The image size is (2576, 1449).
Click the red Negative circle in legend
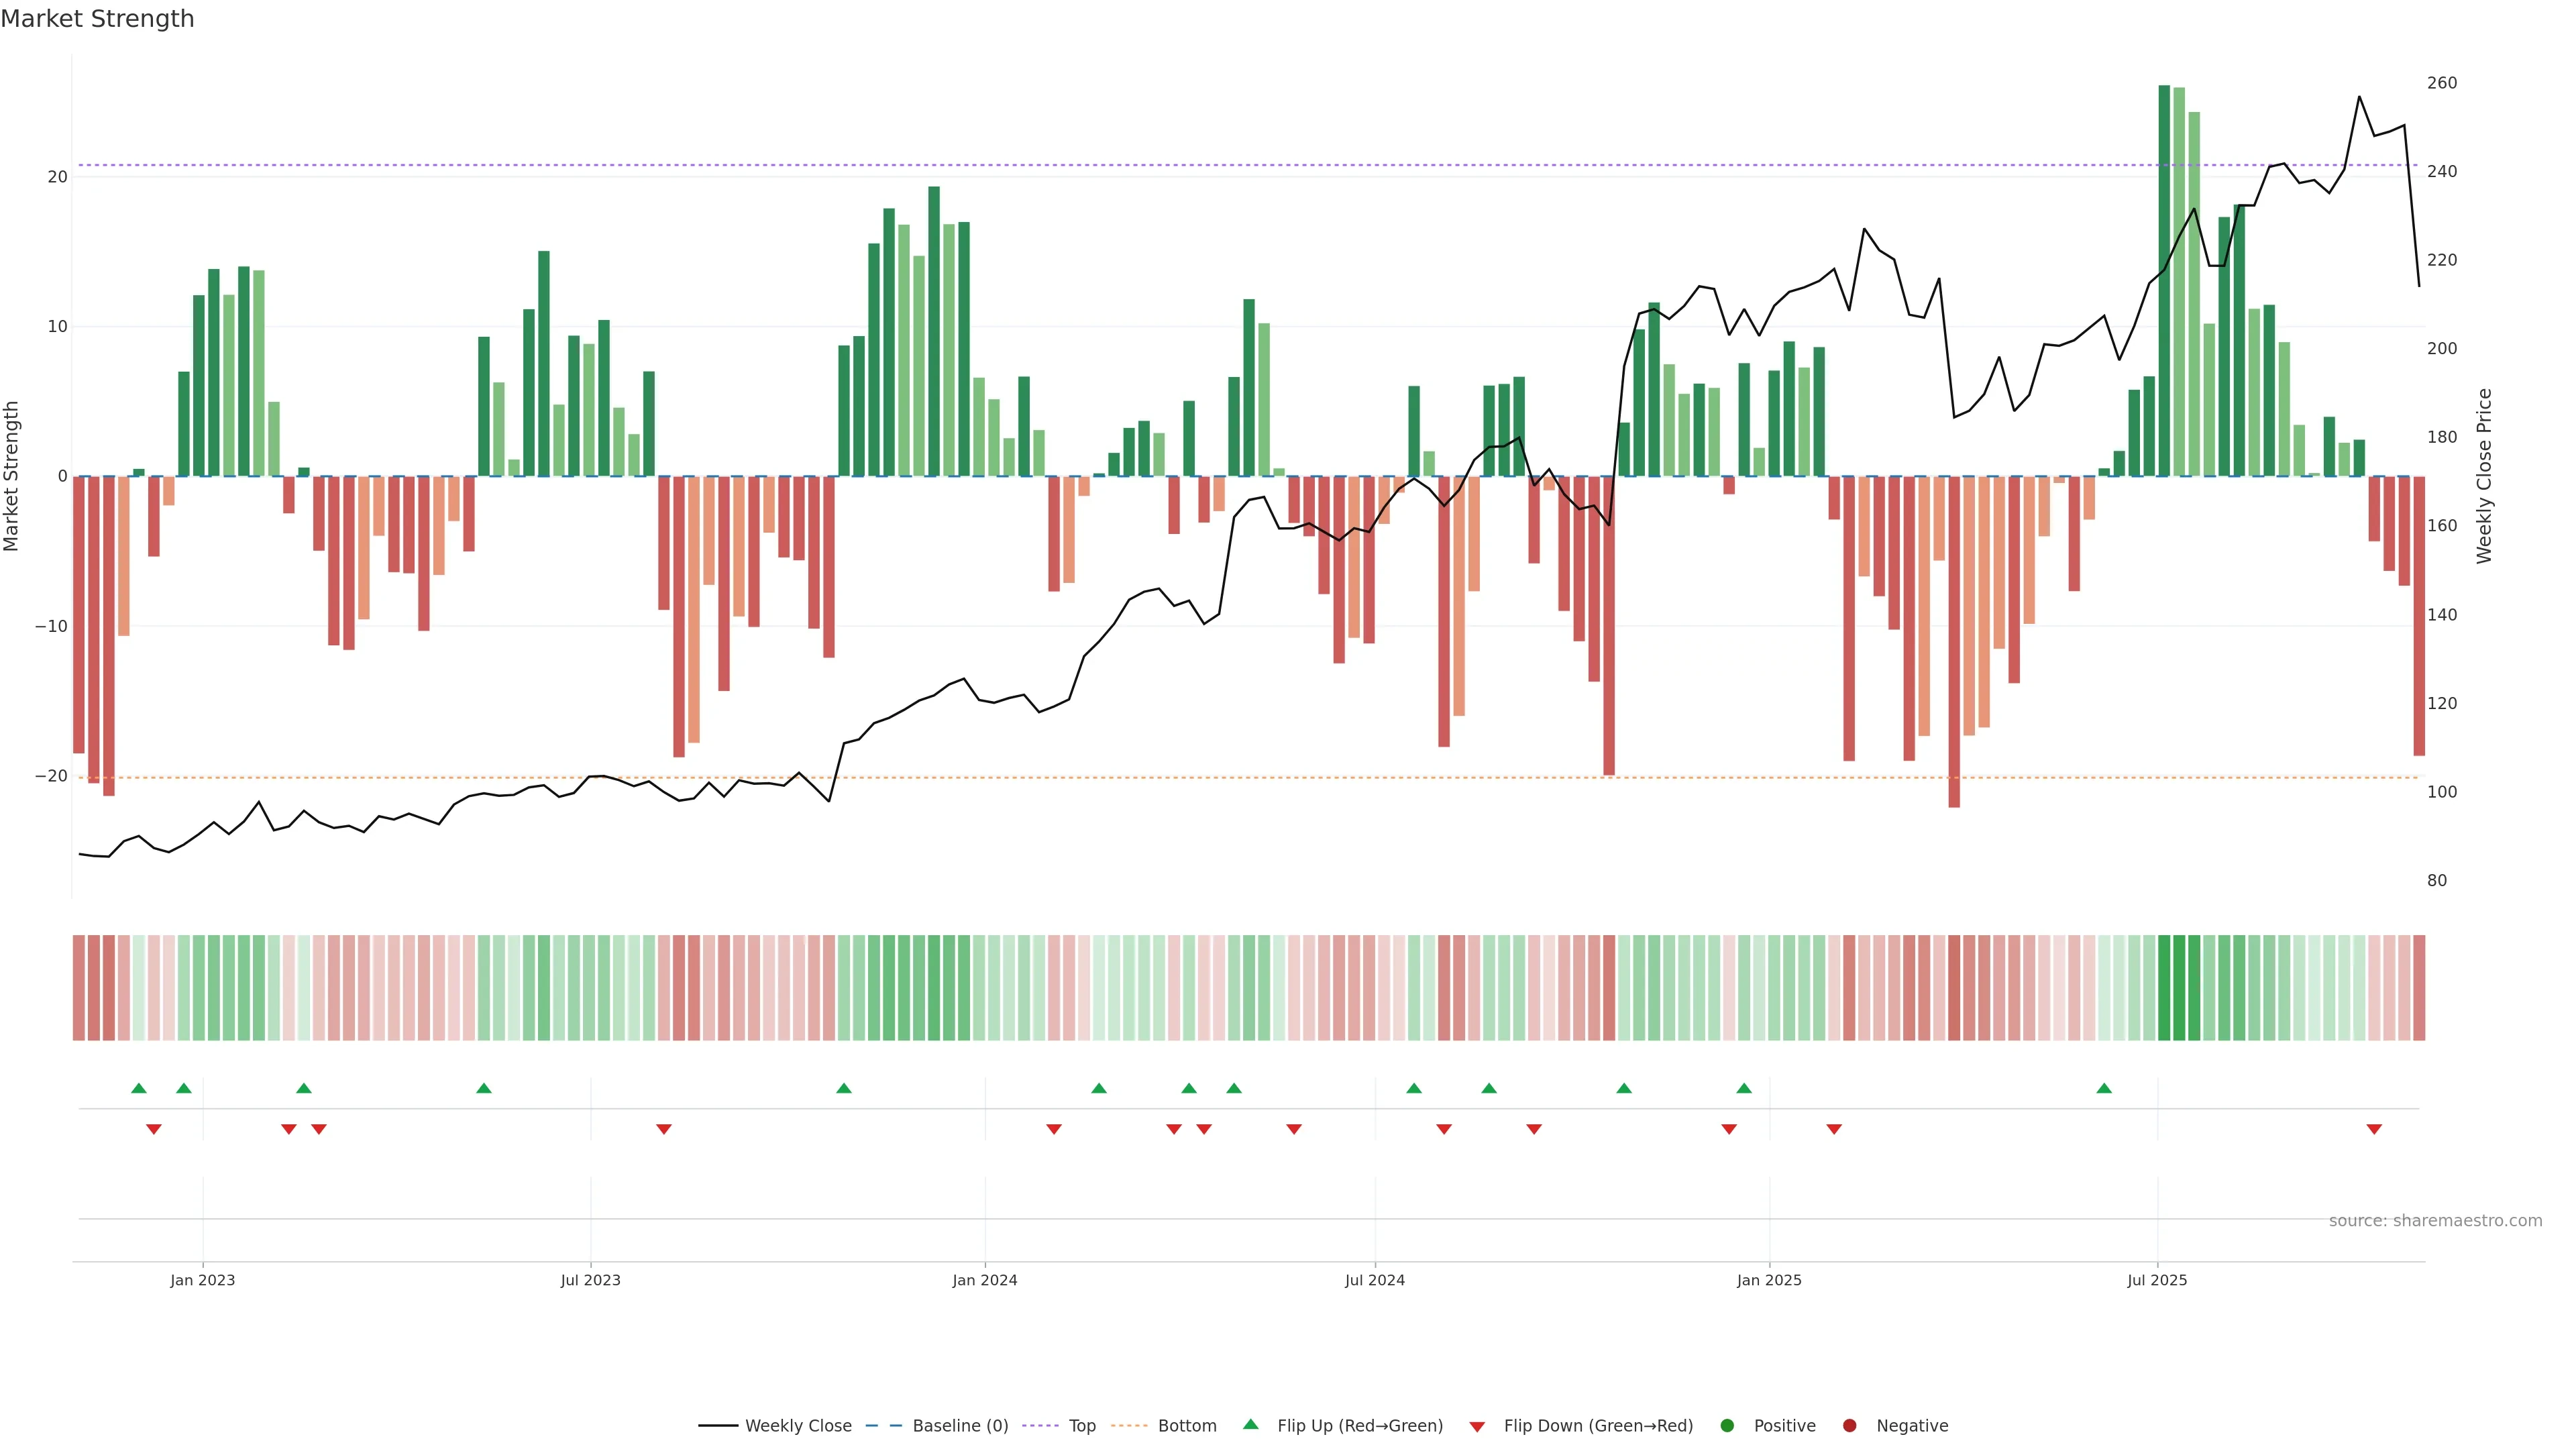point(1849,1425)
